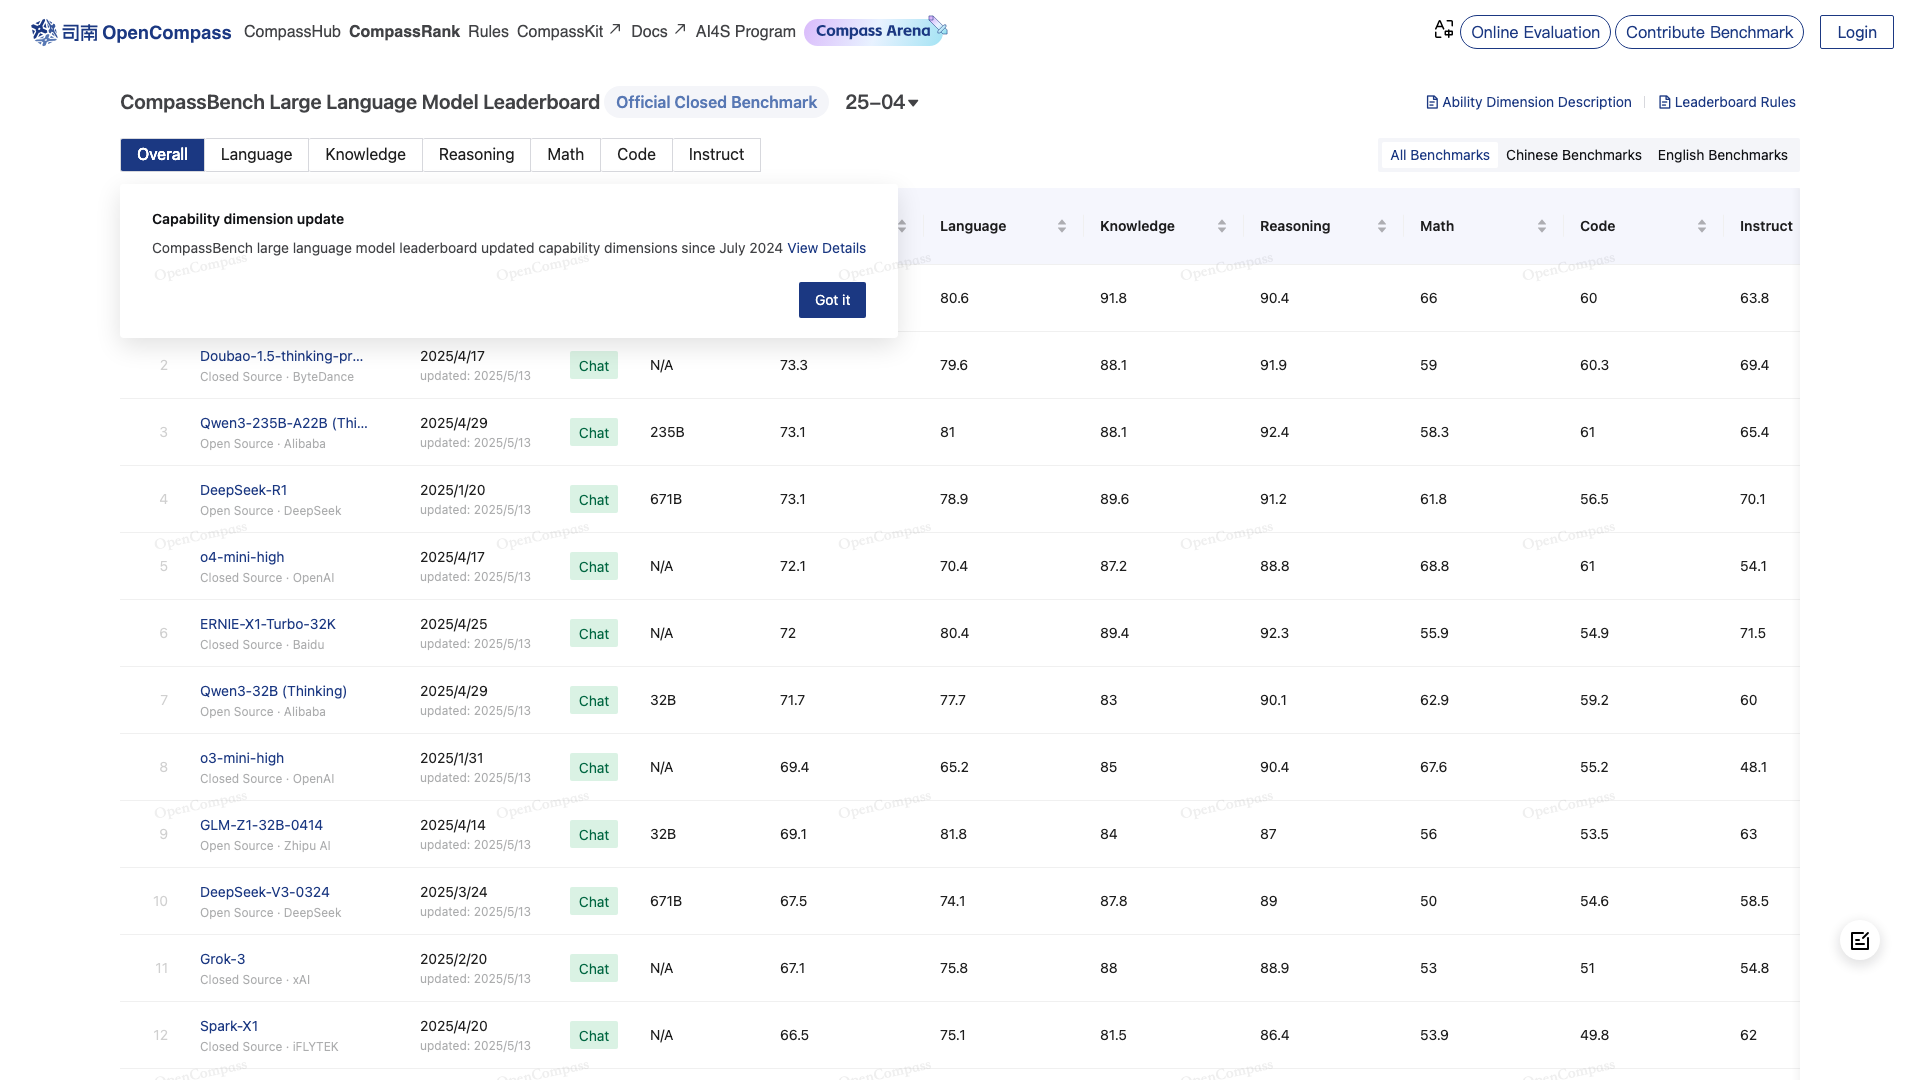
Task: Open CompassHub in the navigation
Action: [292, 32]
